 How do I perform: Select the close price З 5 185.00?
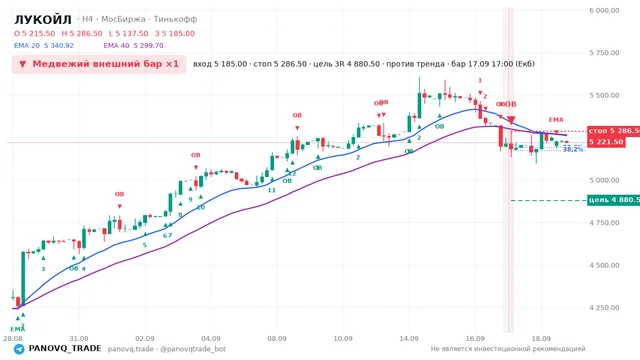[175, 33]
